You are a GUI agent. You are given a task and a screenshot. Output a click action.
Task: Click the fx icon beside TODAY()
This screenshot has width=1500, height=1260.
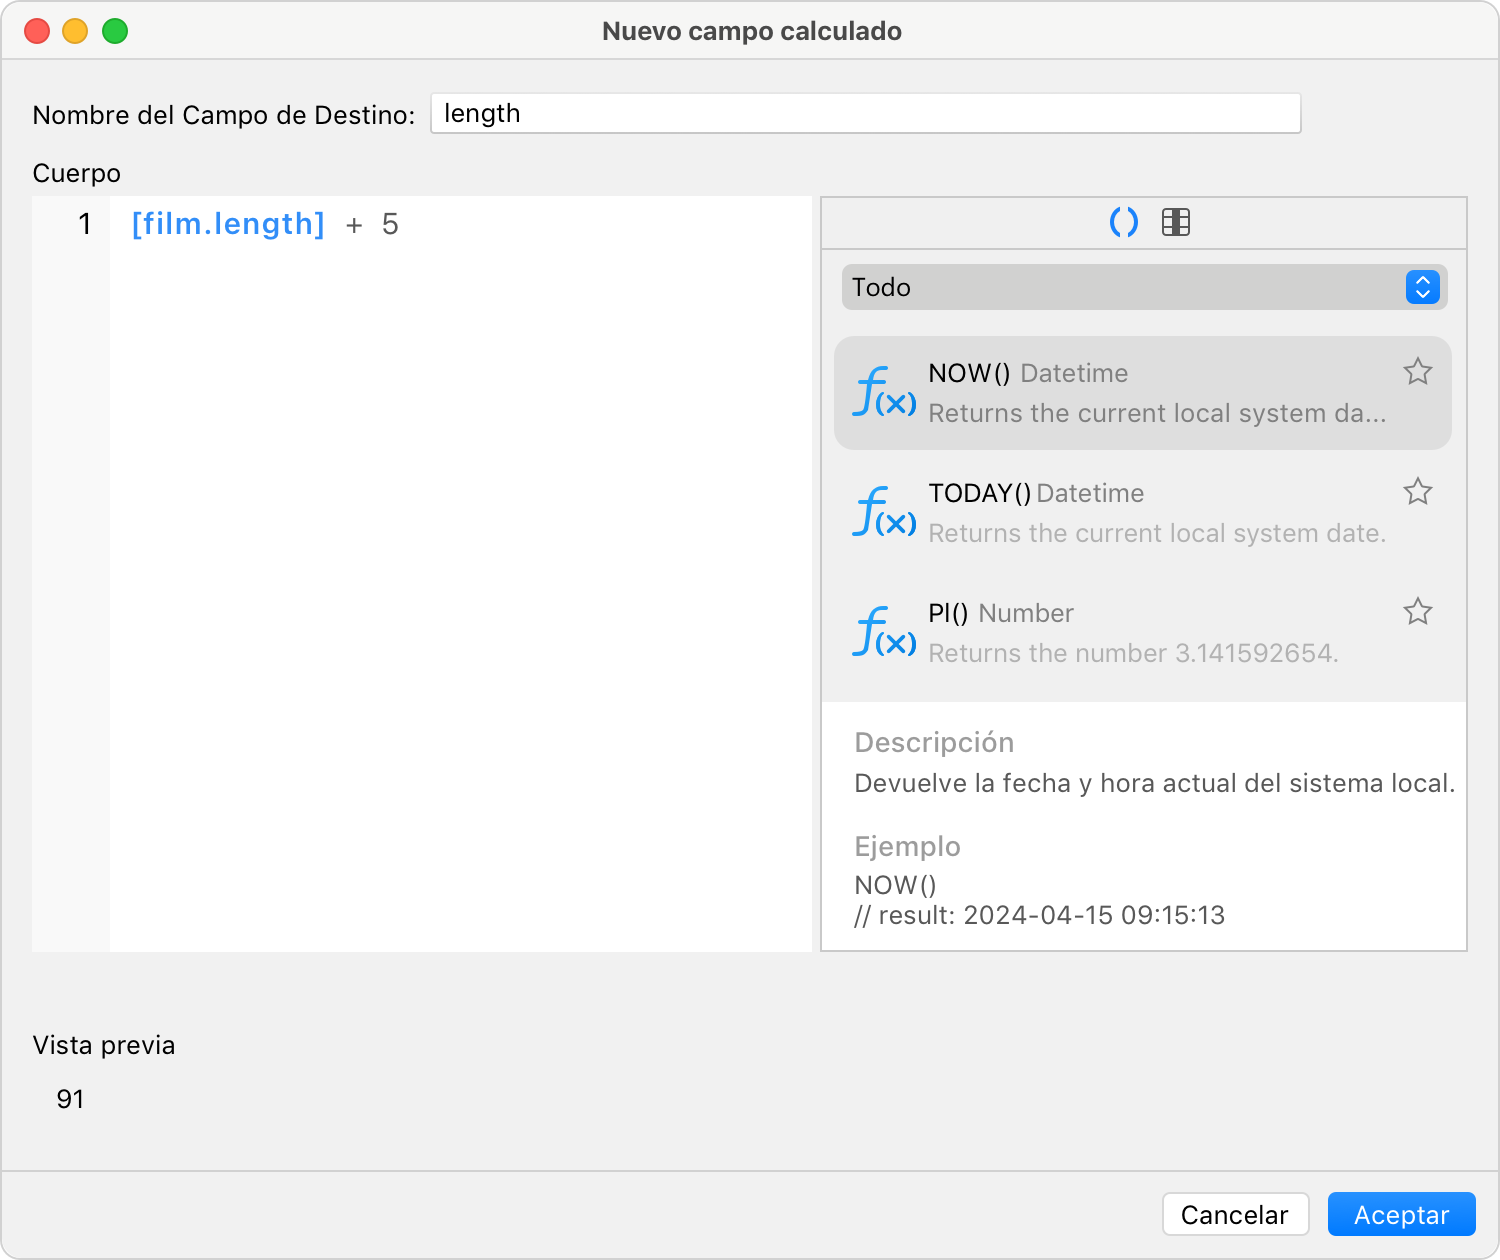tap(884, 512)
